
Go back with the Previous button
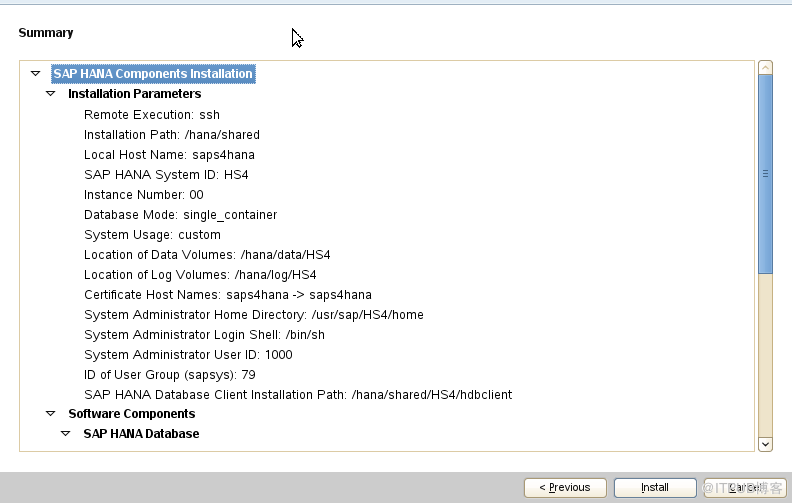565,488
